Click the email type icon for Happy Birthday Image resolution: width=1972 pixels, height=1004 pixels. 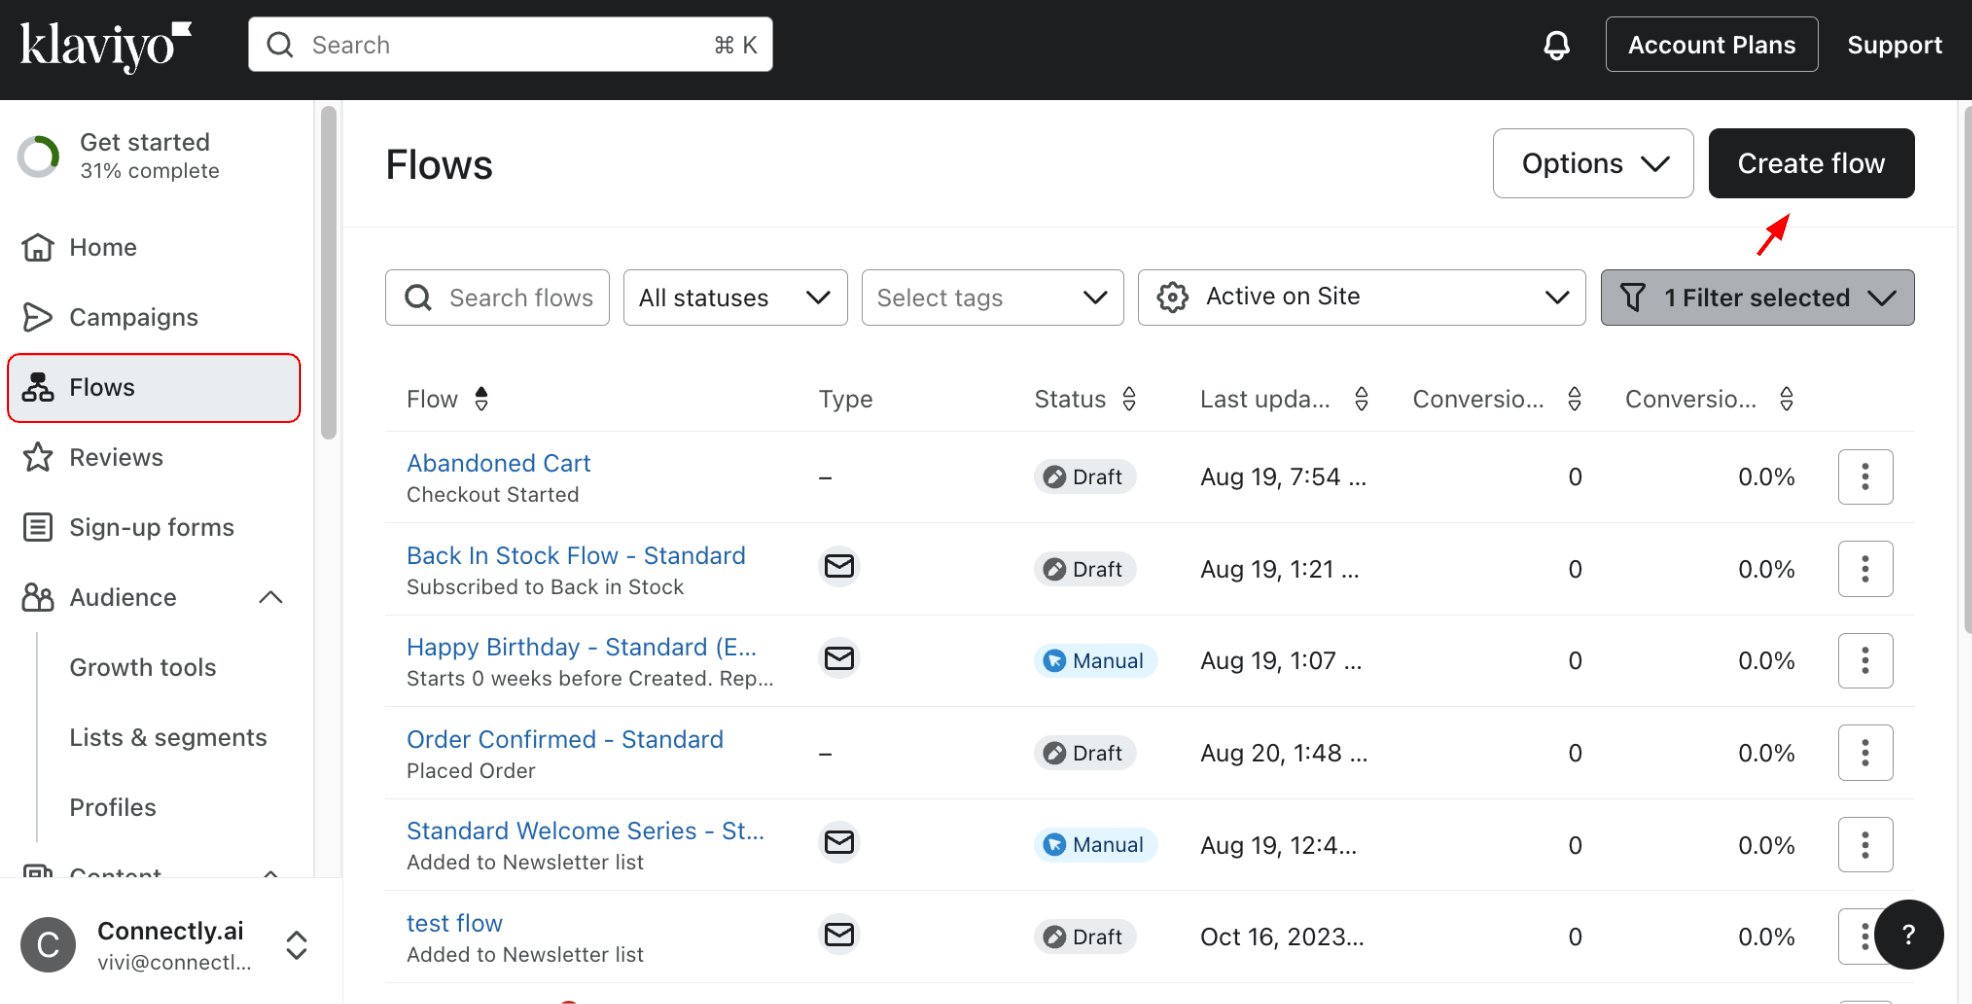coord(839,658)
